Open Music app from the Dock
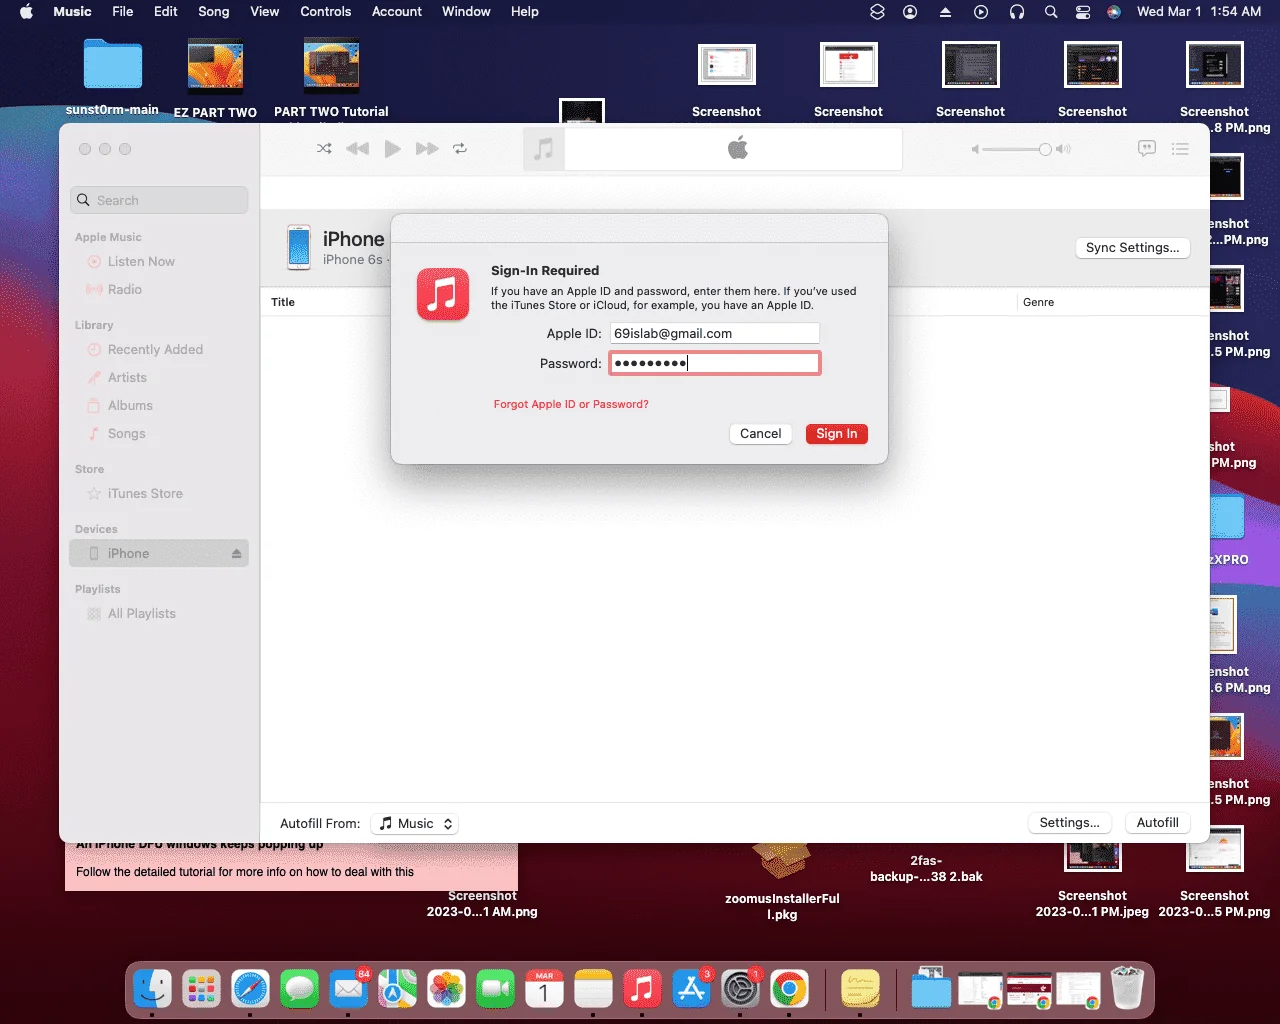 point(642,990)
